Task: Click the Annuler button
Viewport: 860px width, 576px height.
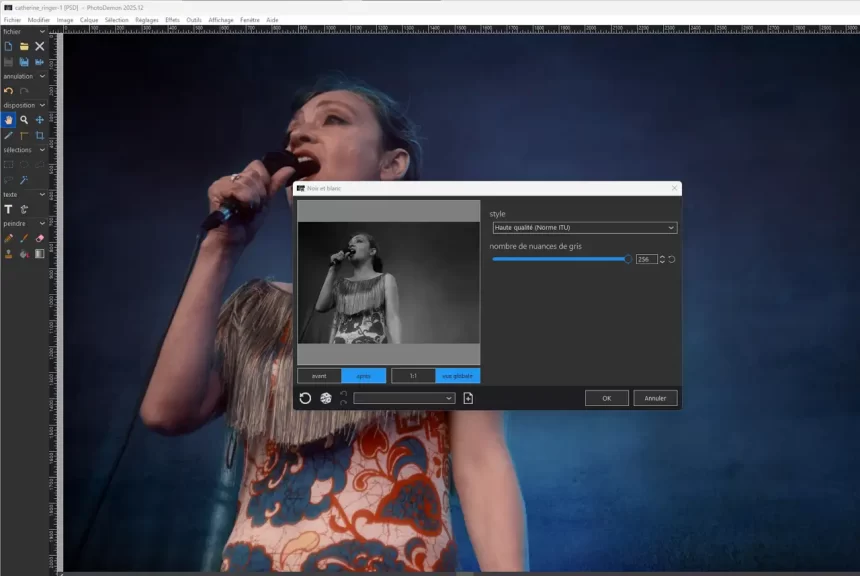Action: pyautogui.click(x=655, y=398)
